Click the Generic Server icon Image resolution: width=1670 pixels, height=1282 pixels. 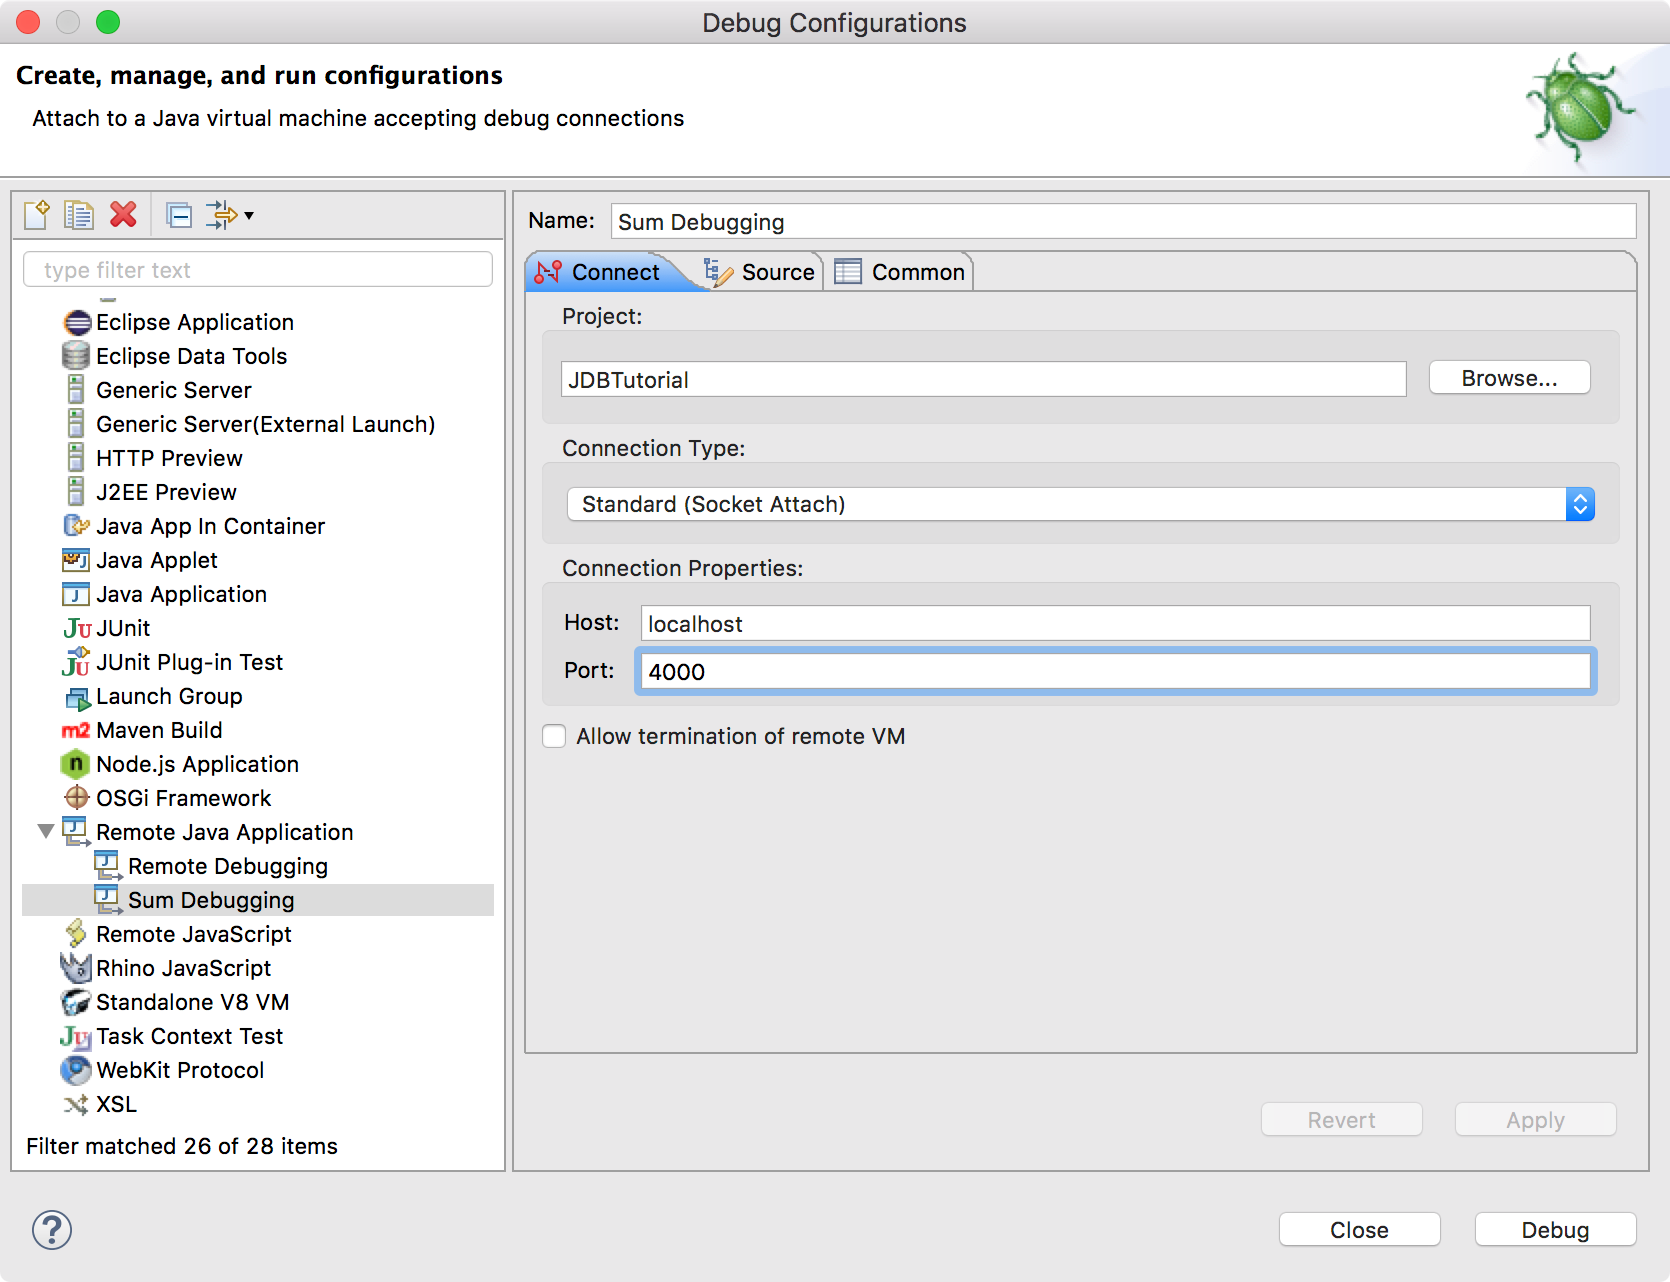pyautogui.click(x=76, y=390)
